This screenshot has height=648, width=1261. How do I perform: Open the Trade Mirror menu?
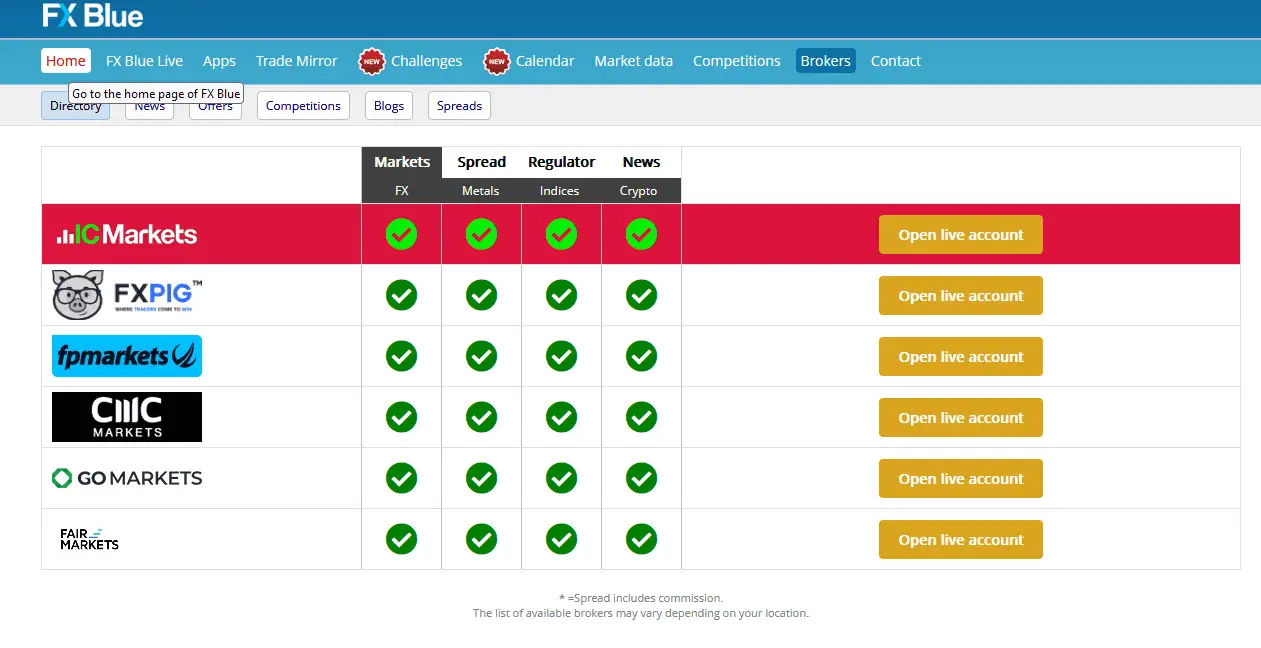tap(296, 61)
